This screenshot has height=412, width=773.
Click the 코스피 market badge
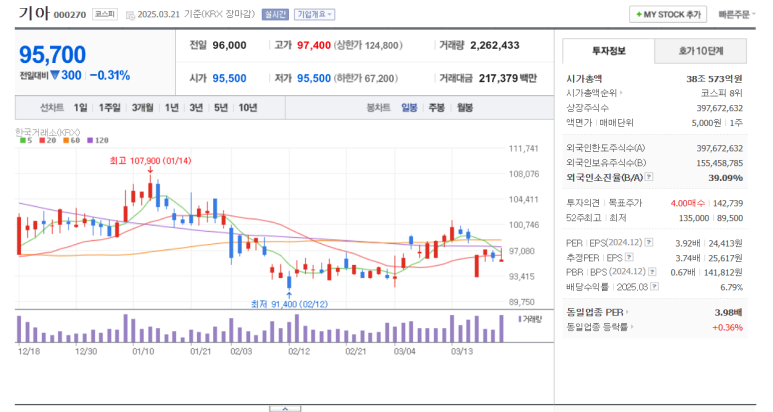(x=105, y=14)
